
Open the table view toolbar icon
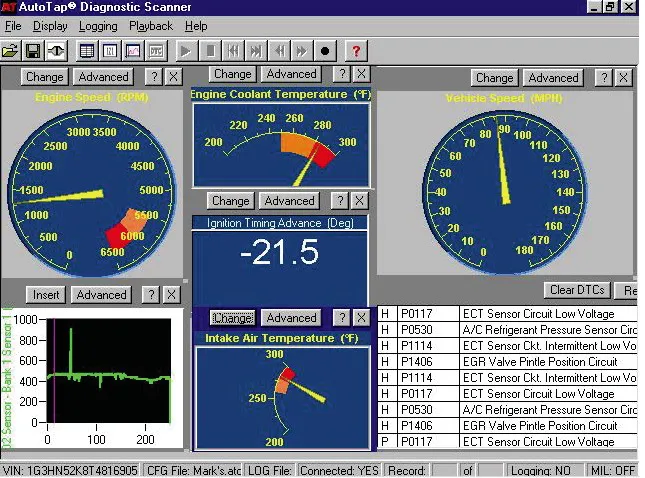click(x=87, y=50)
